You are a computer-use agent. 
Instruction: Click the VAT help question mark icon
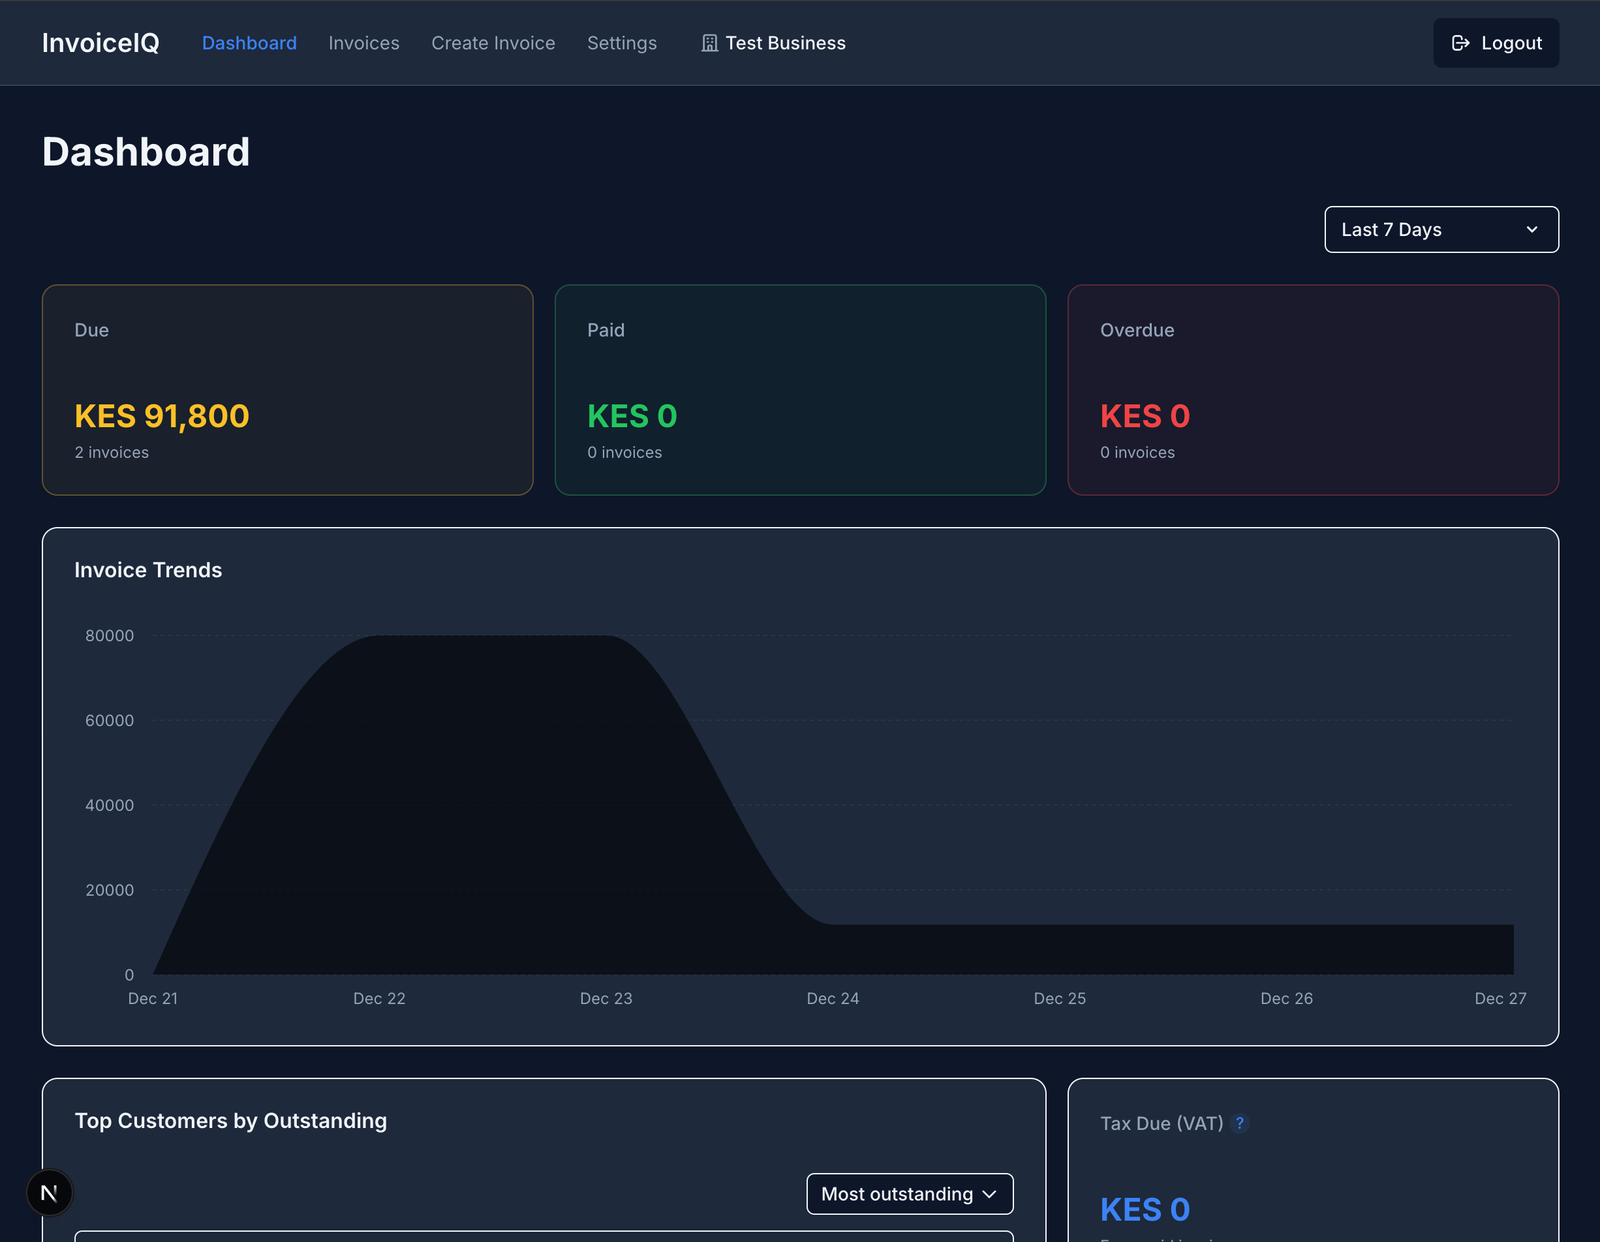pyautogui.click(x=1240, y=1123)
